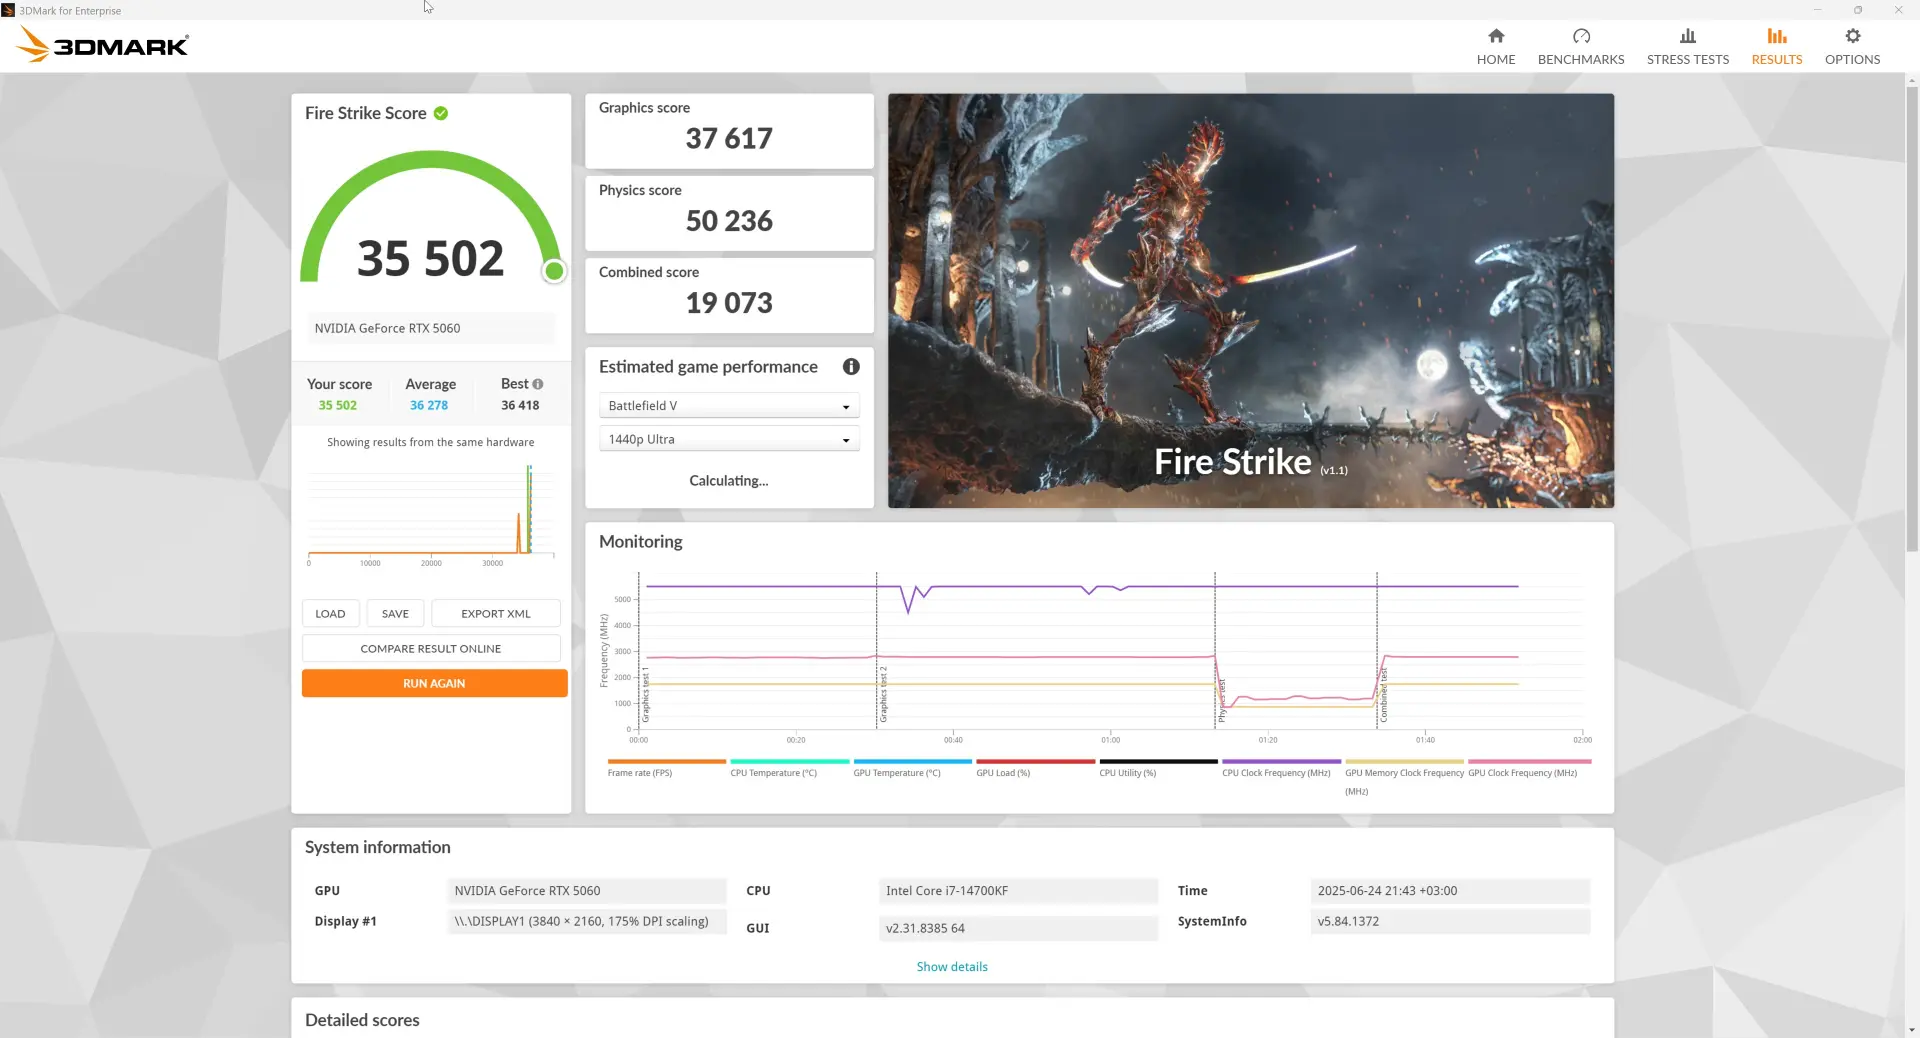
Task: Click the orange RUN AGAIN button
Action: (434, 684)
